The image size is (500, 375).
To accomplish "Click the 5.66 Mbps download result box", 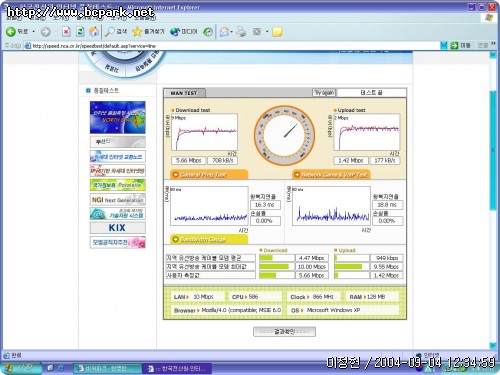I will (x=188, y=160).
